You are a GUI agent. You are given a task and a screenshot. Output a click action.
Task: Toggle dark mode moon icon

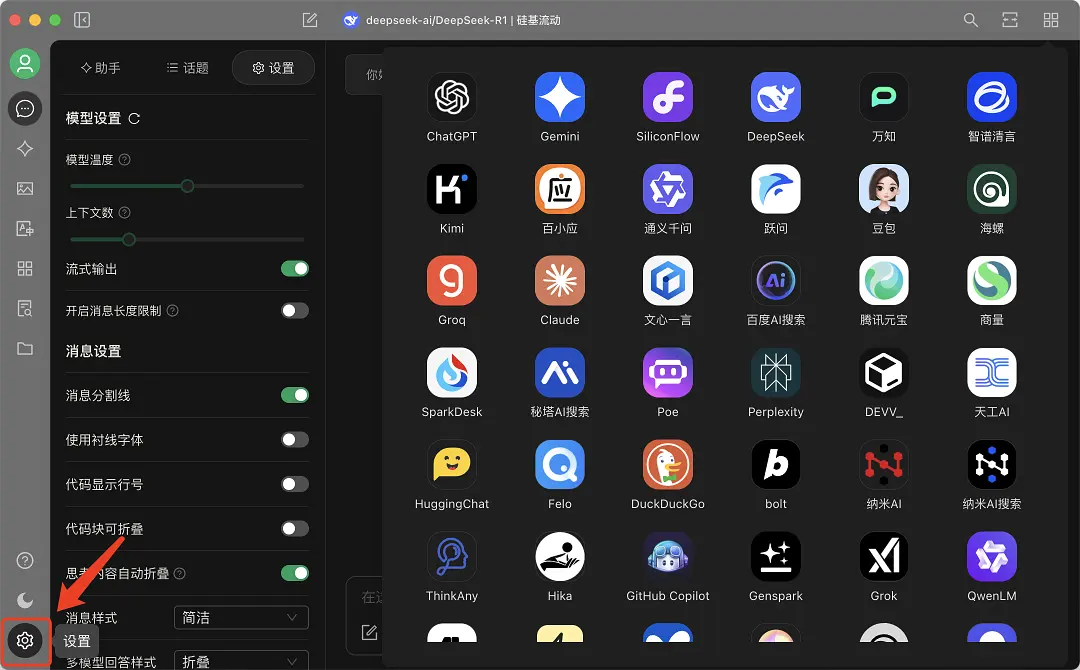[x=25, y=600]
